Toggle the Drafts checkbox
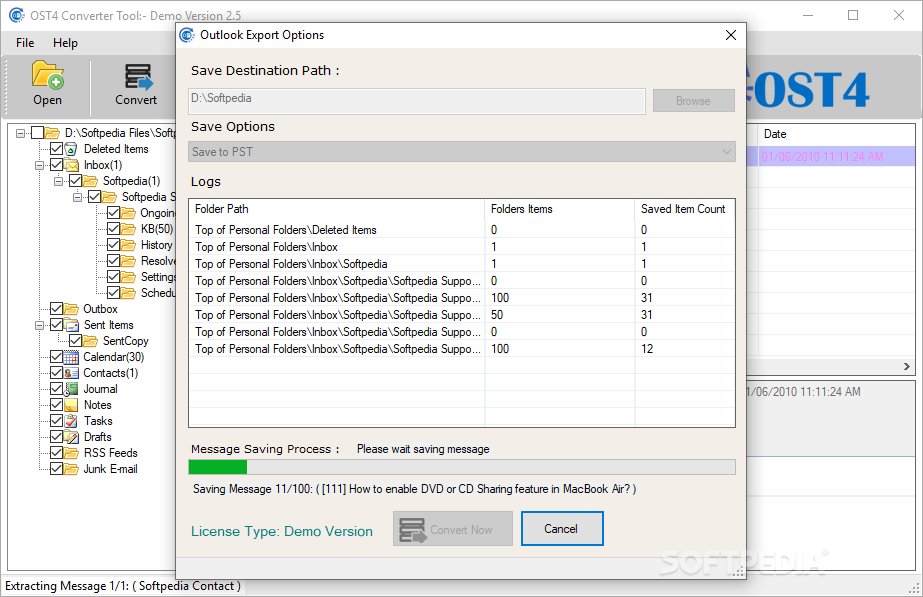The height and width of the screenshot is (597, 923). coord(57,436)
